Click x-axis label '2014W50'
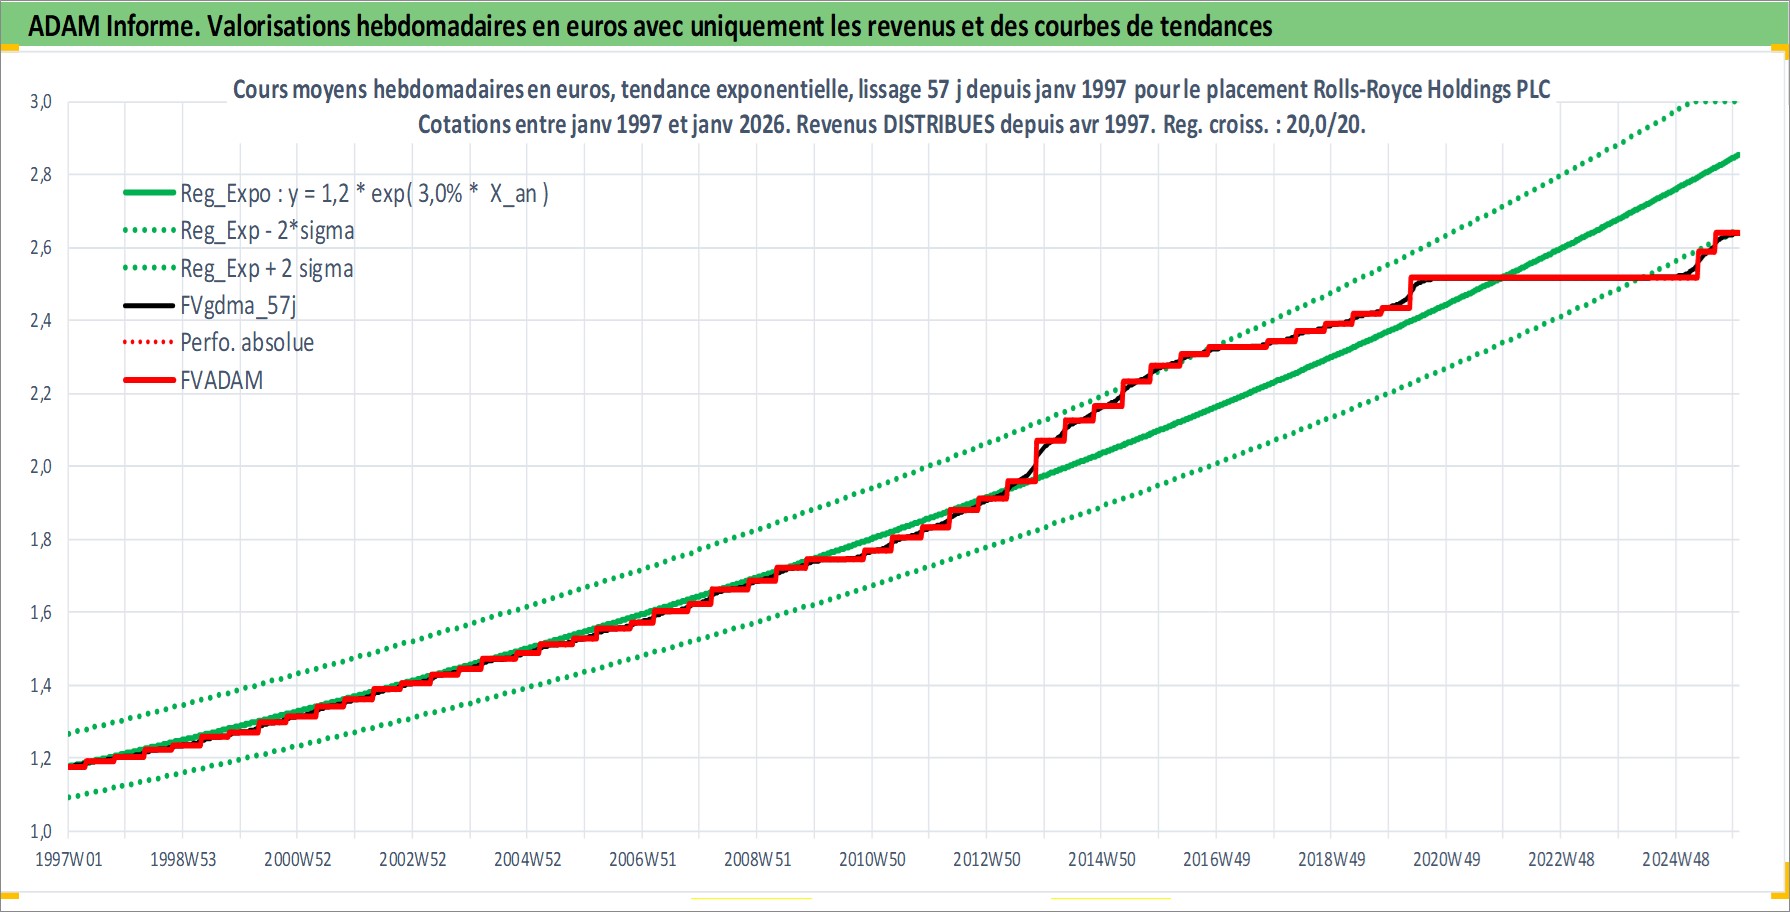 pyautogui.click(x=1102, y=860)
